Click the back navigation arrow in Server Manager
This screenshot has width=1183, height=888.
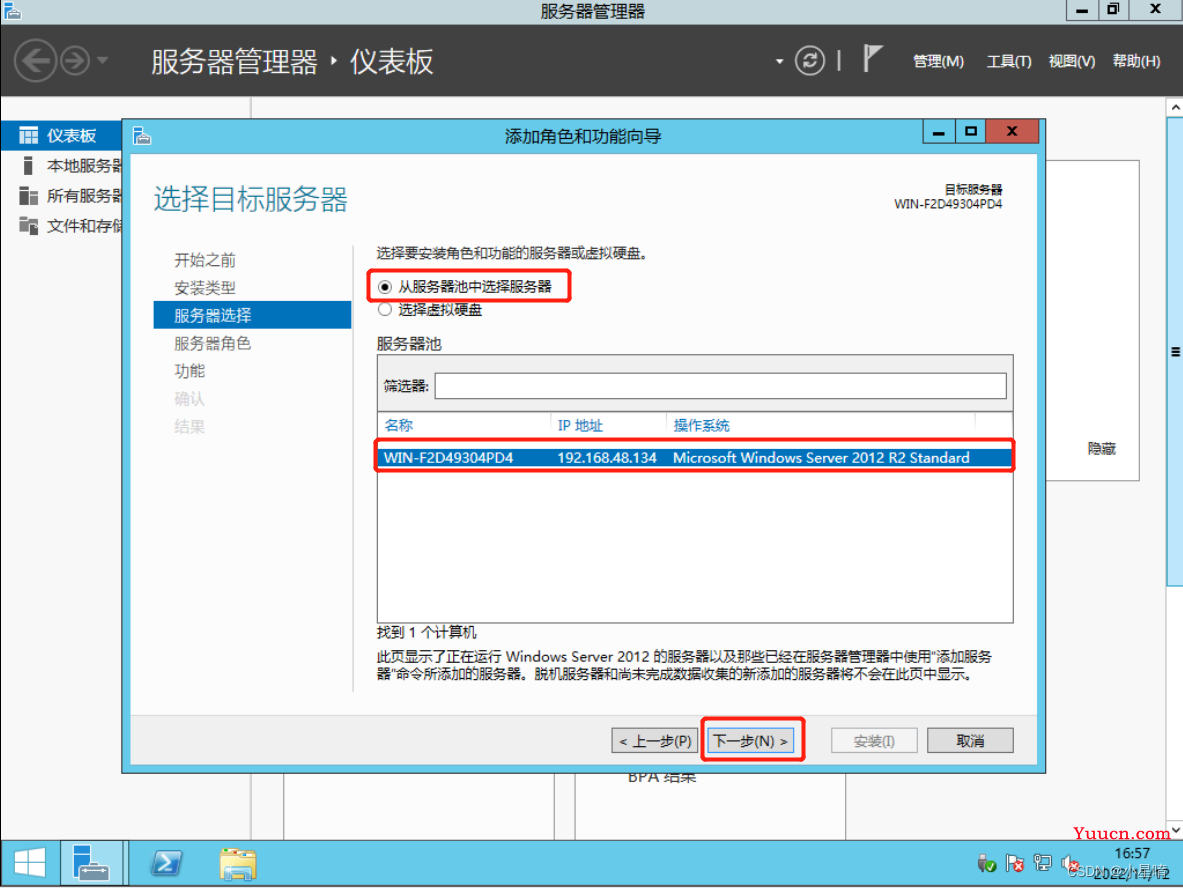click(x=35, y=60)
